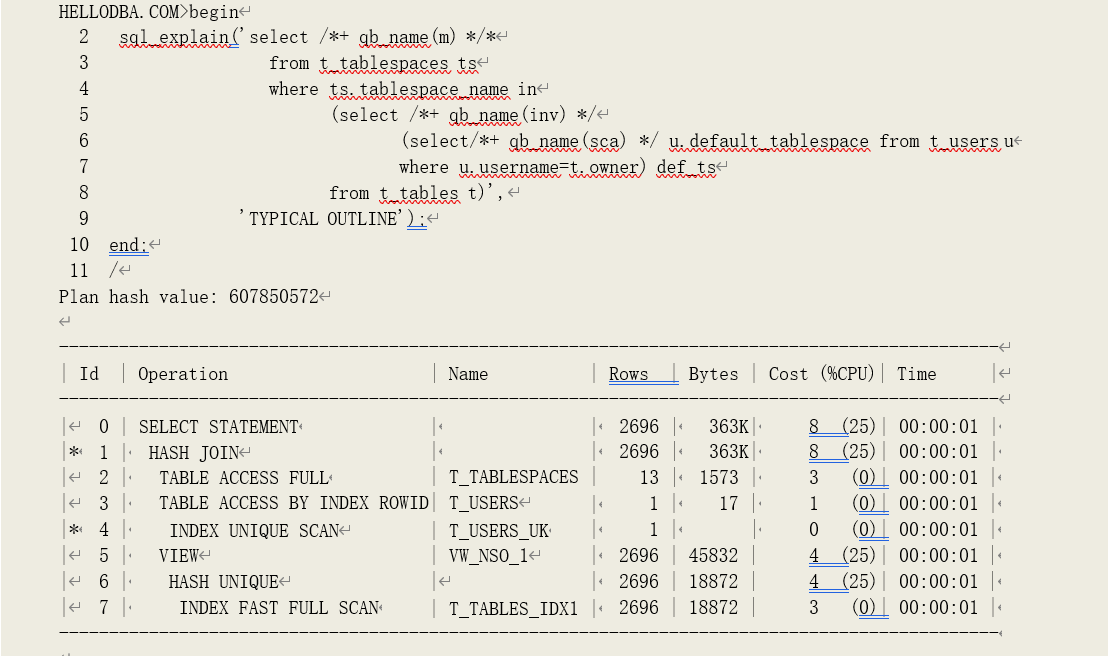The image size is (1109, 656).
Task: Click the 'qb_name(inv)' hint text
Action: coord(507,115)
